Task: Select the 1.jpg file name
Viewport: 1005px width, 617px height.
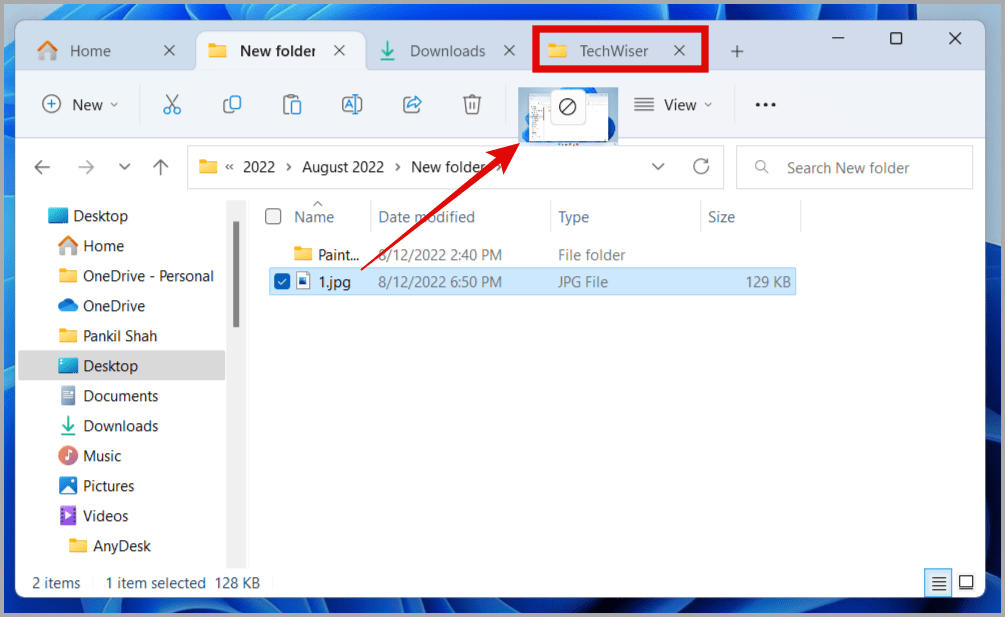Action: pyautogui.click(x=335, y=282)
